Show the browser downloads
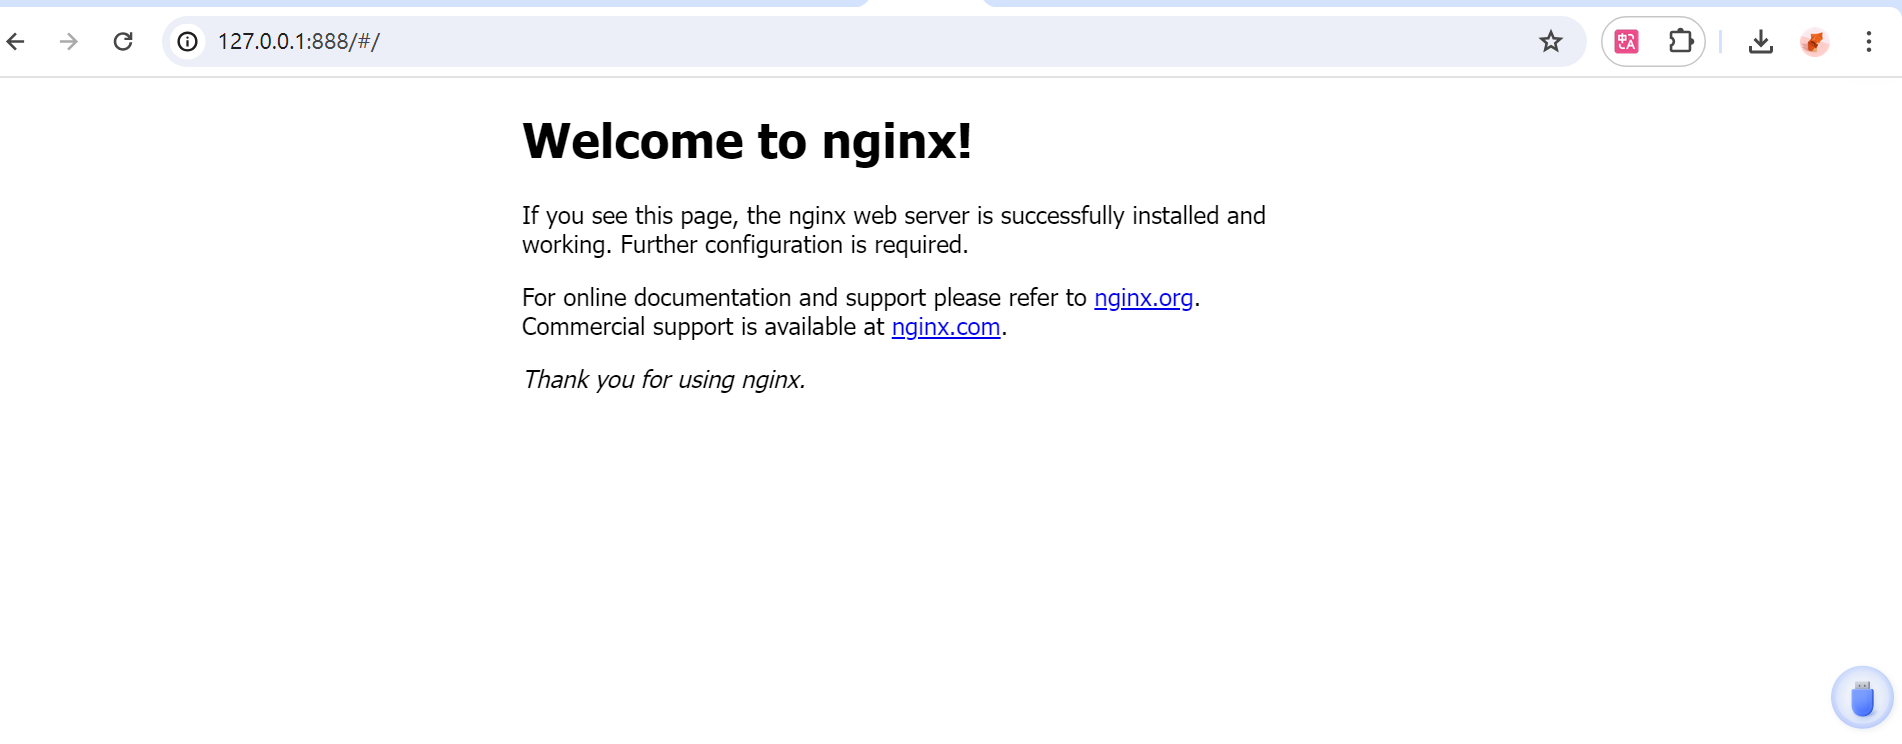Screen dimensions: 1902x744 click(1761, 41)
